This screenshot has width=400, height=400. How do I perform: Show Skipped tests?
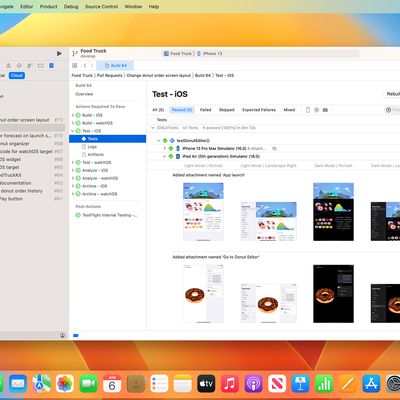pos(227,110)
